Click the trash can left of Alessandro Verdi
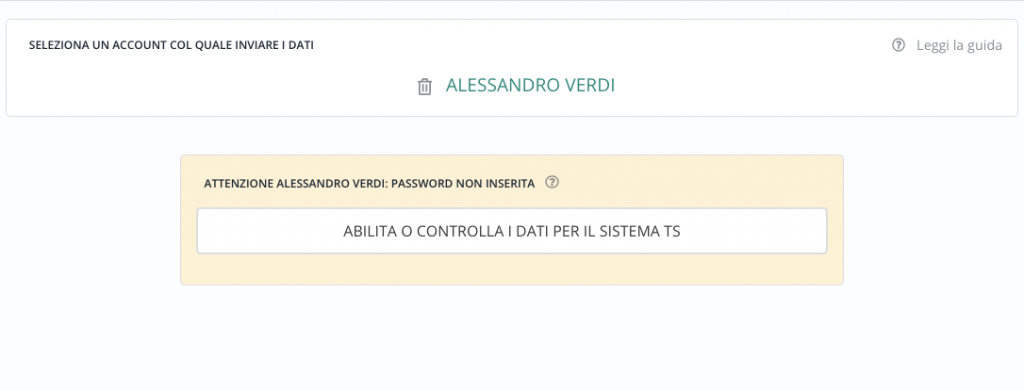 coord(424,86)
